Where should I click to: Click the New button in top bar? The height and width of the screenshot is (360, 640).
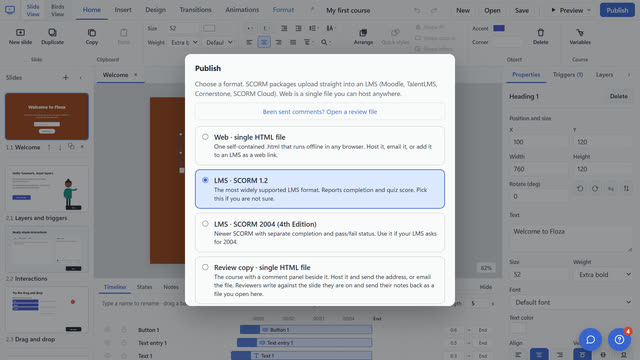[462, 10]
